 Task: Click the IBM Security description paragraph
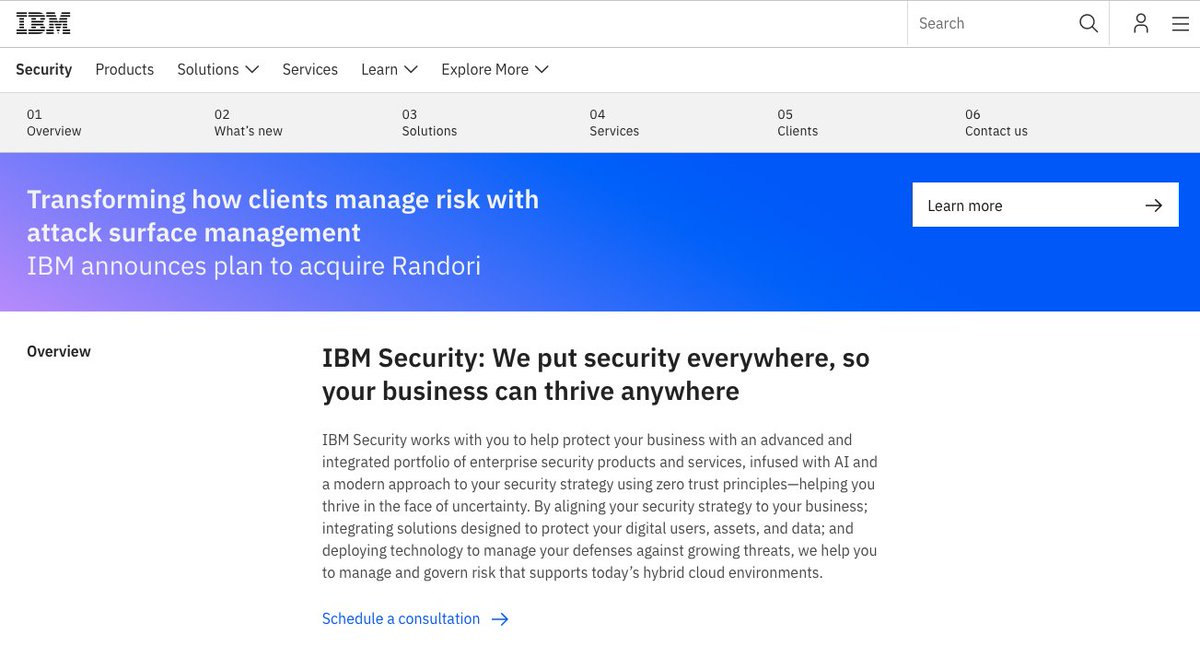pos(600,506)
